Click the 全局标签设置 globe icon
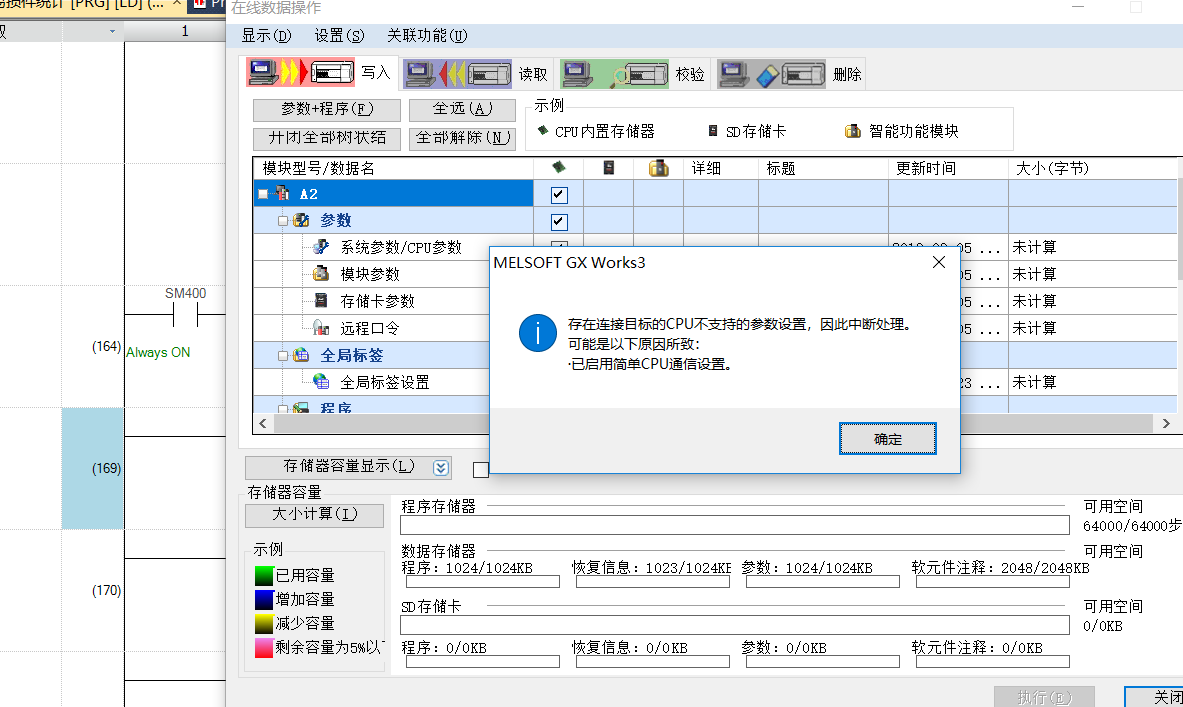1183x707 pixels. tap(321, 382)
